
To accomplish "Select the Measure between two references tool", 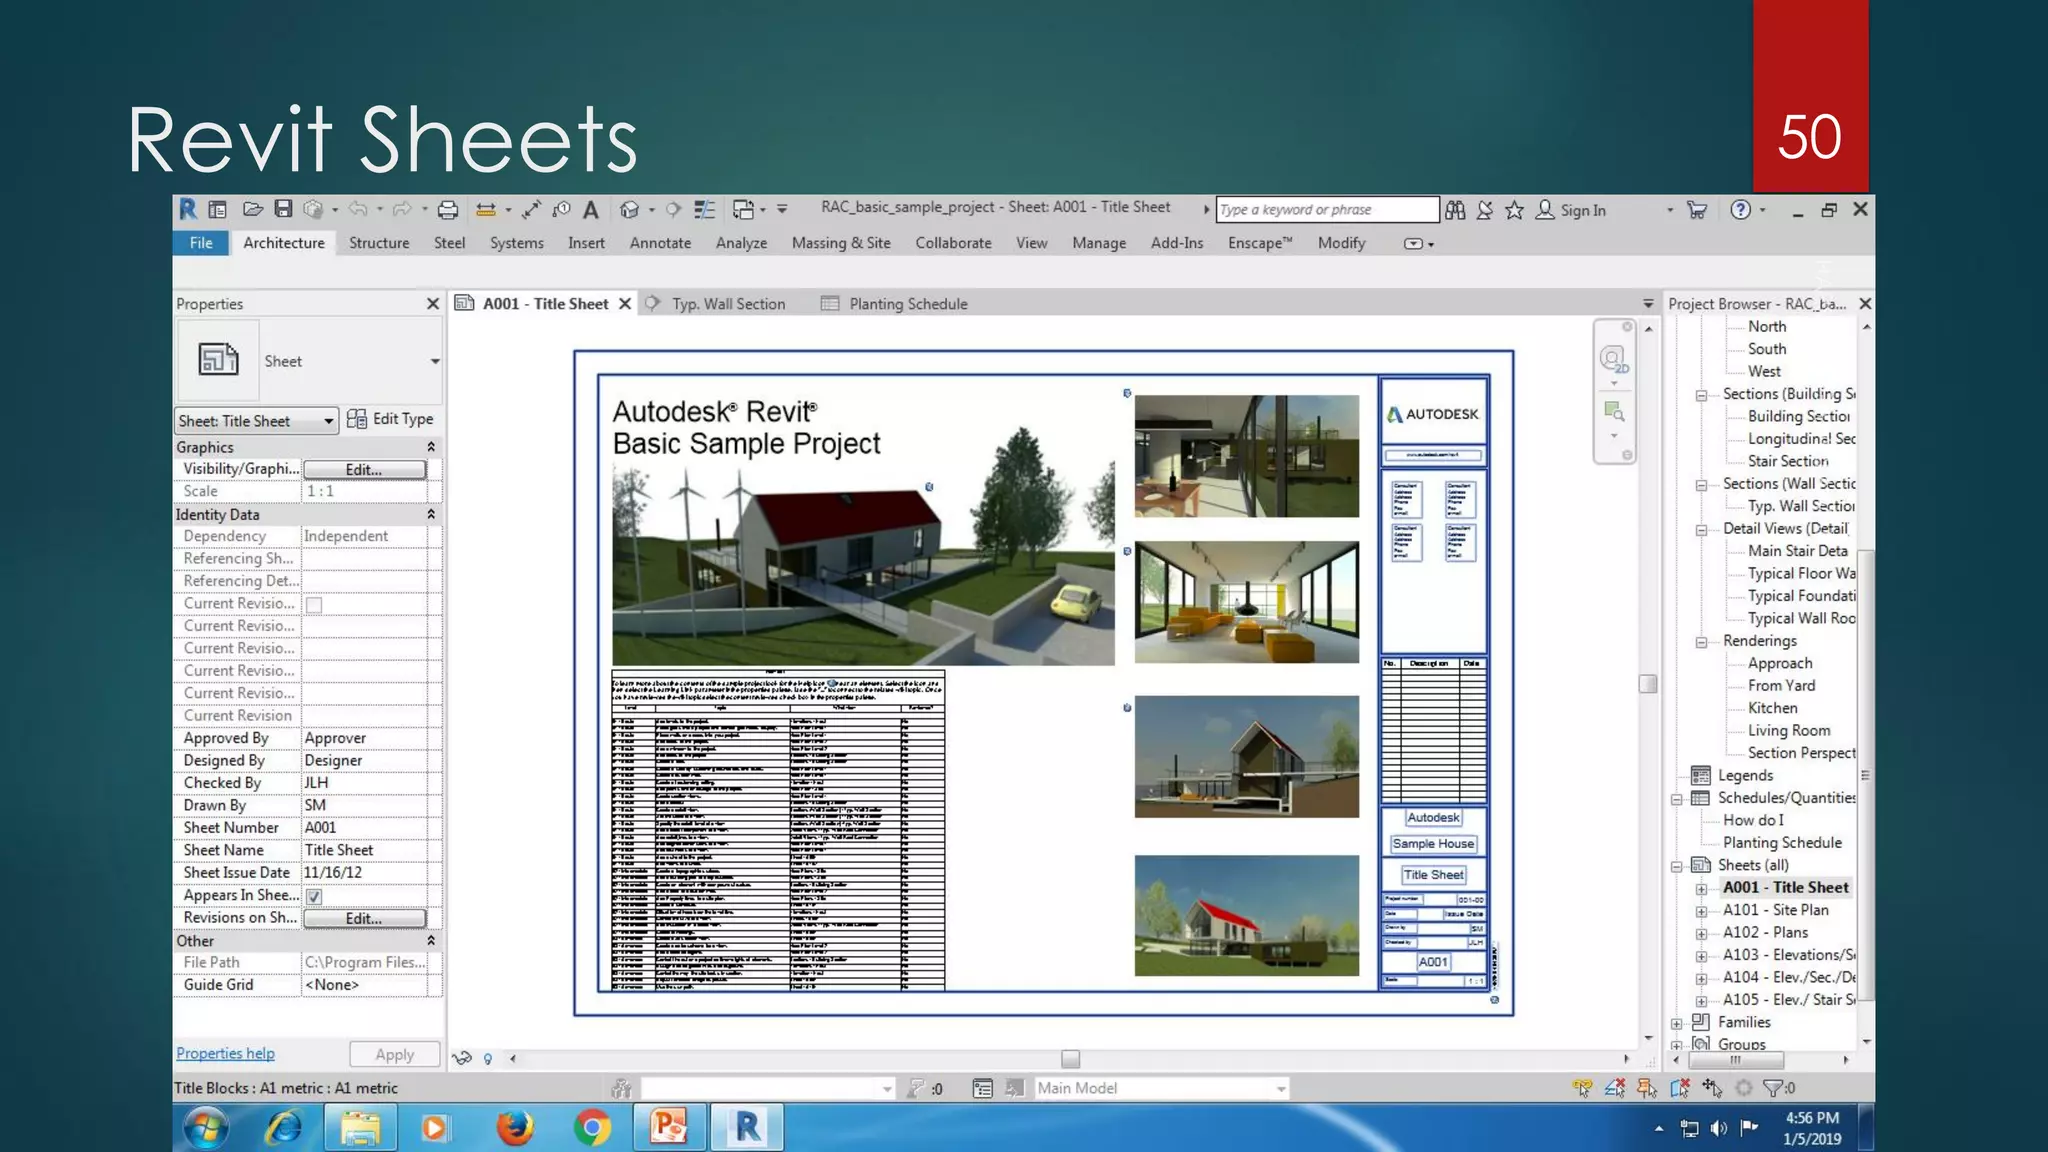I will [486, 209].
